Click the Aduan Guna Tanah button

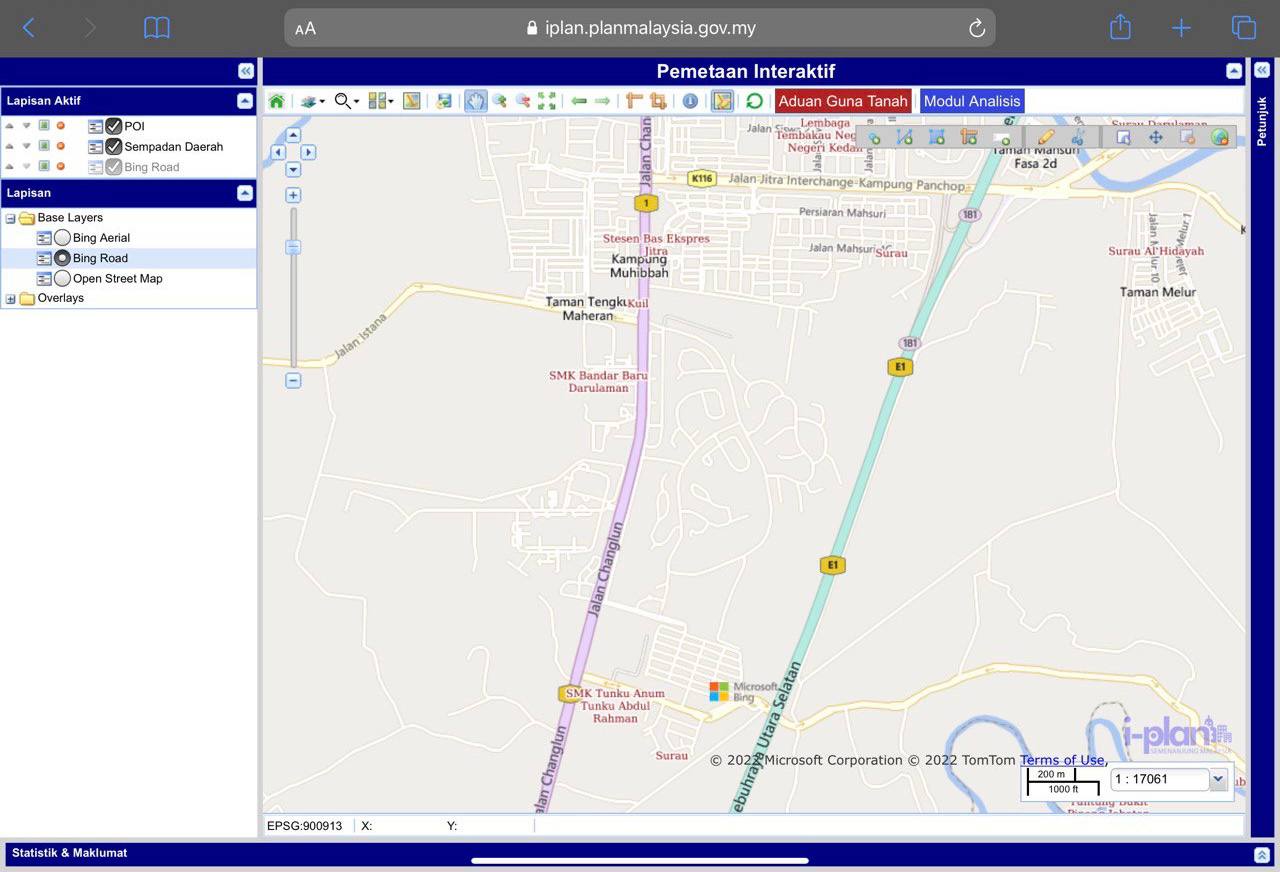pyautogui.click(x=843, y=101)
